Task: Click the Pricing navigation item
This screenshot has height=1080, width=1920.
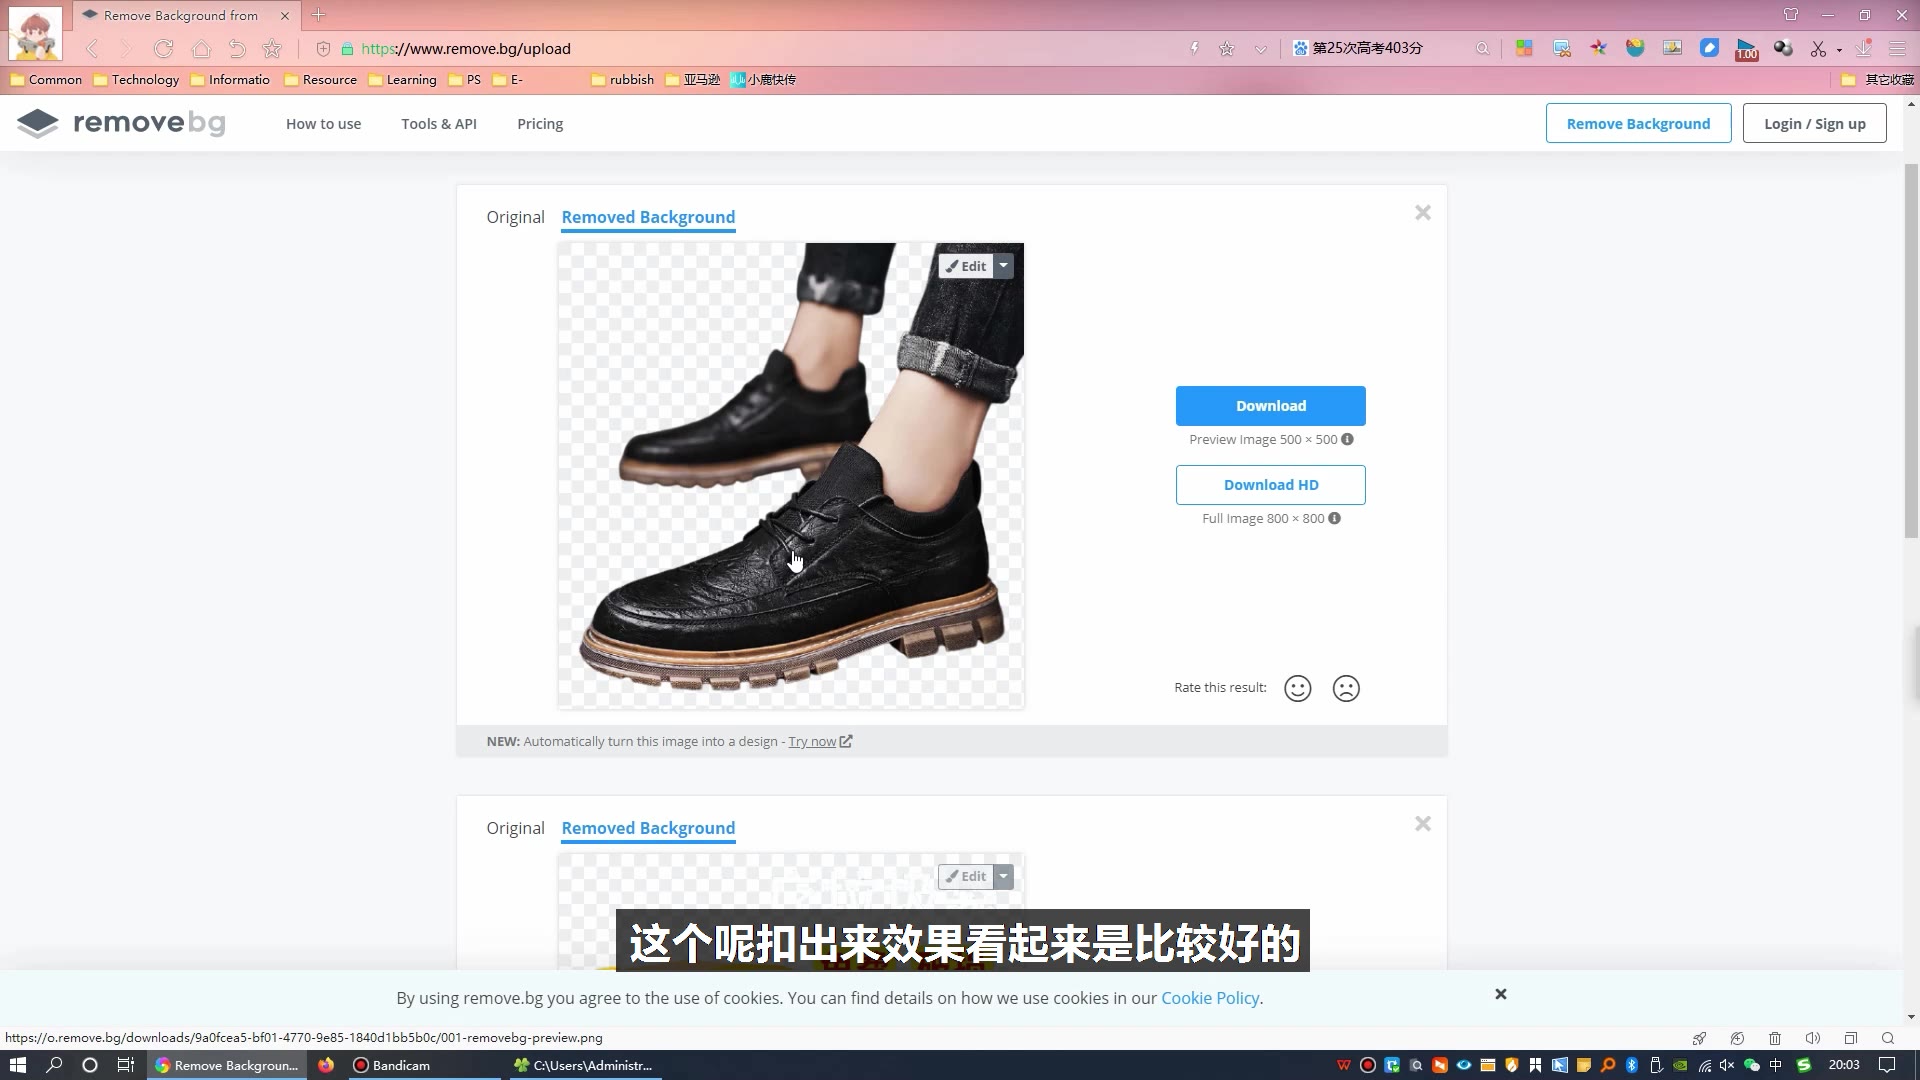Action: coord(539,123)
